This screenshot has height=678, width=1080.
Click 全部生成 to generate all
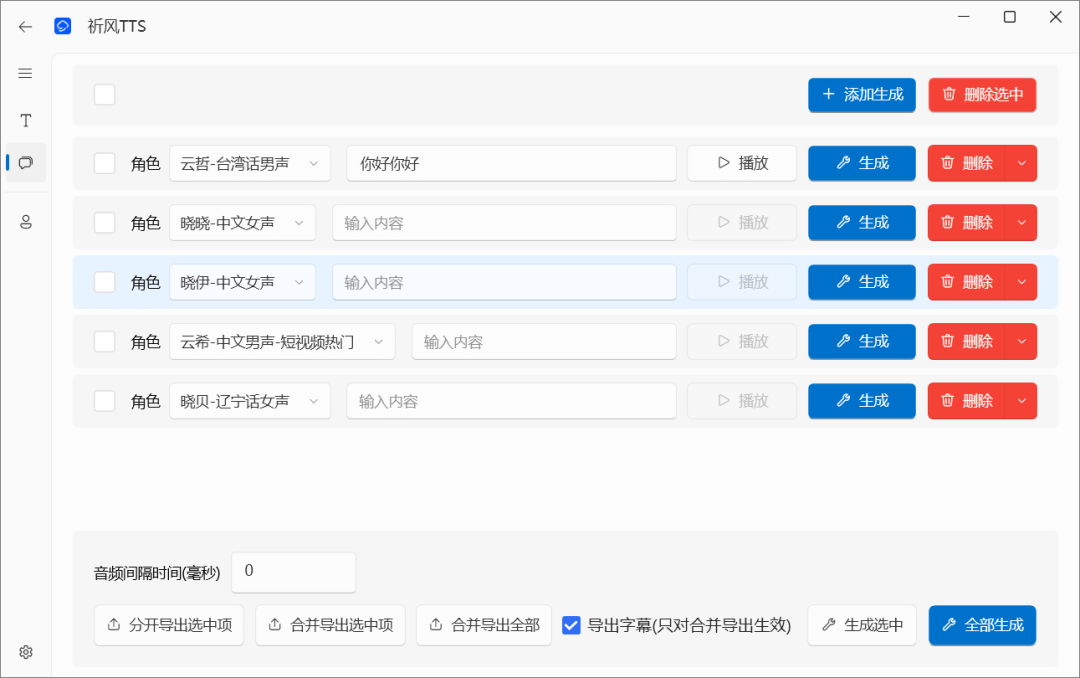(982, 625)
